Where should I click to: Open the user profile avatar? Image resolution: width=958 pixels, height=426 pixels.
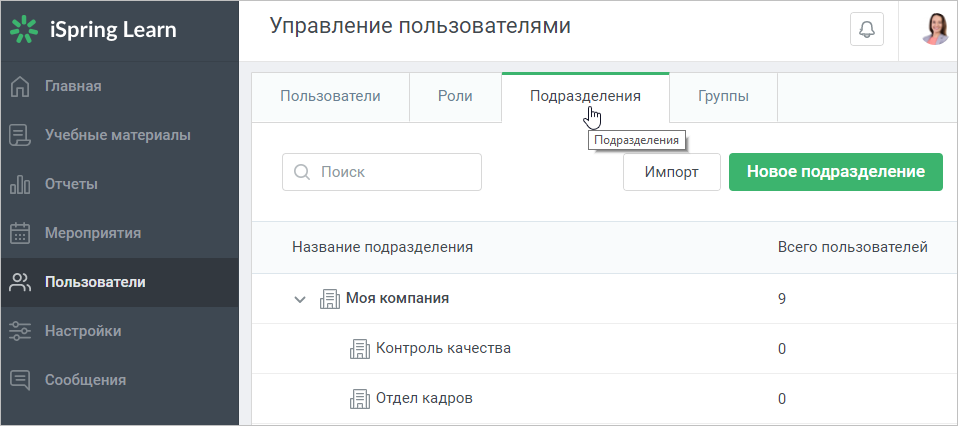[x=935, y=29]
